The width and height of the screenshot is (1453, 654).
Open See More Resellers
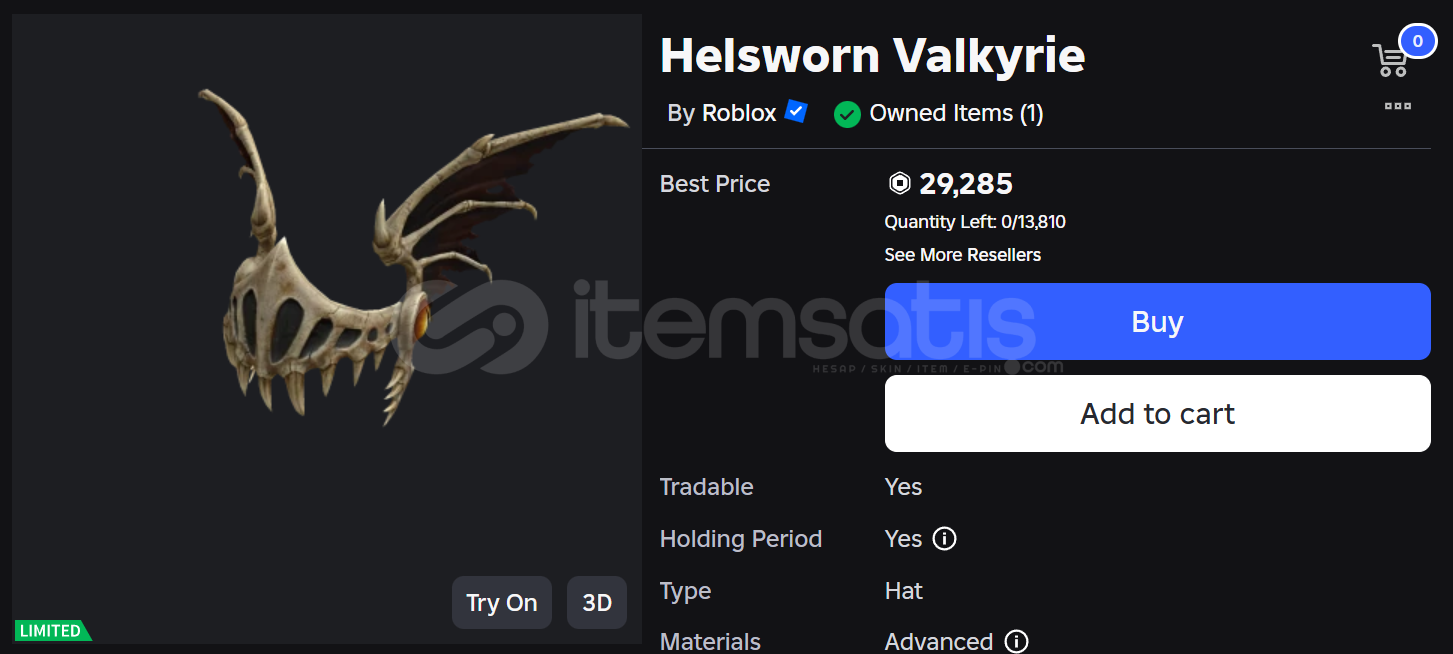click(x=962, y=255)
